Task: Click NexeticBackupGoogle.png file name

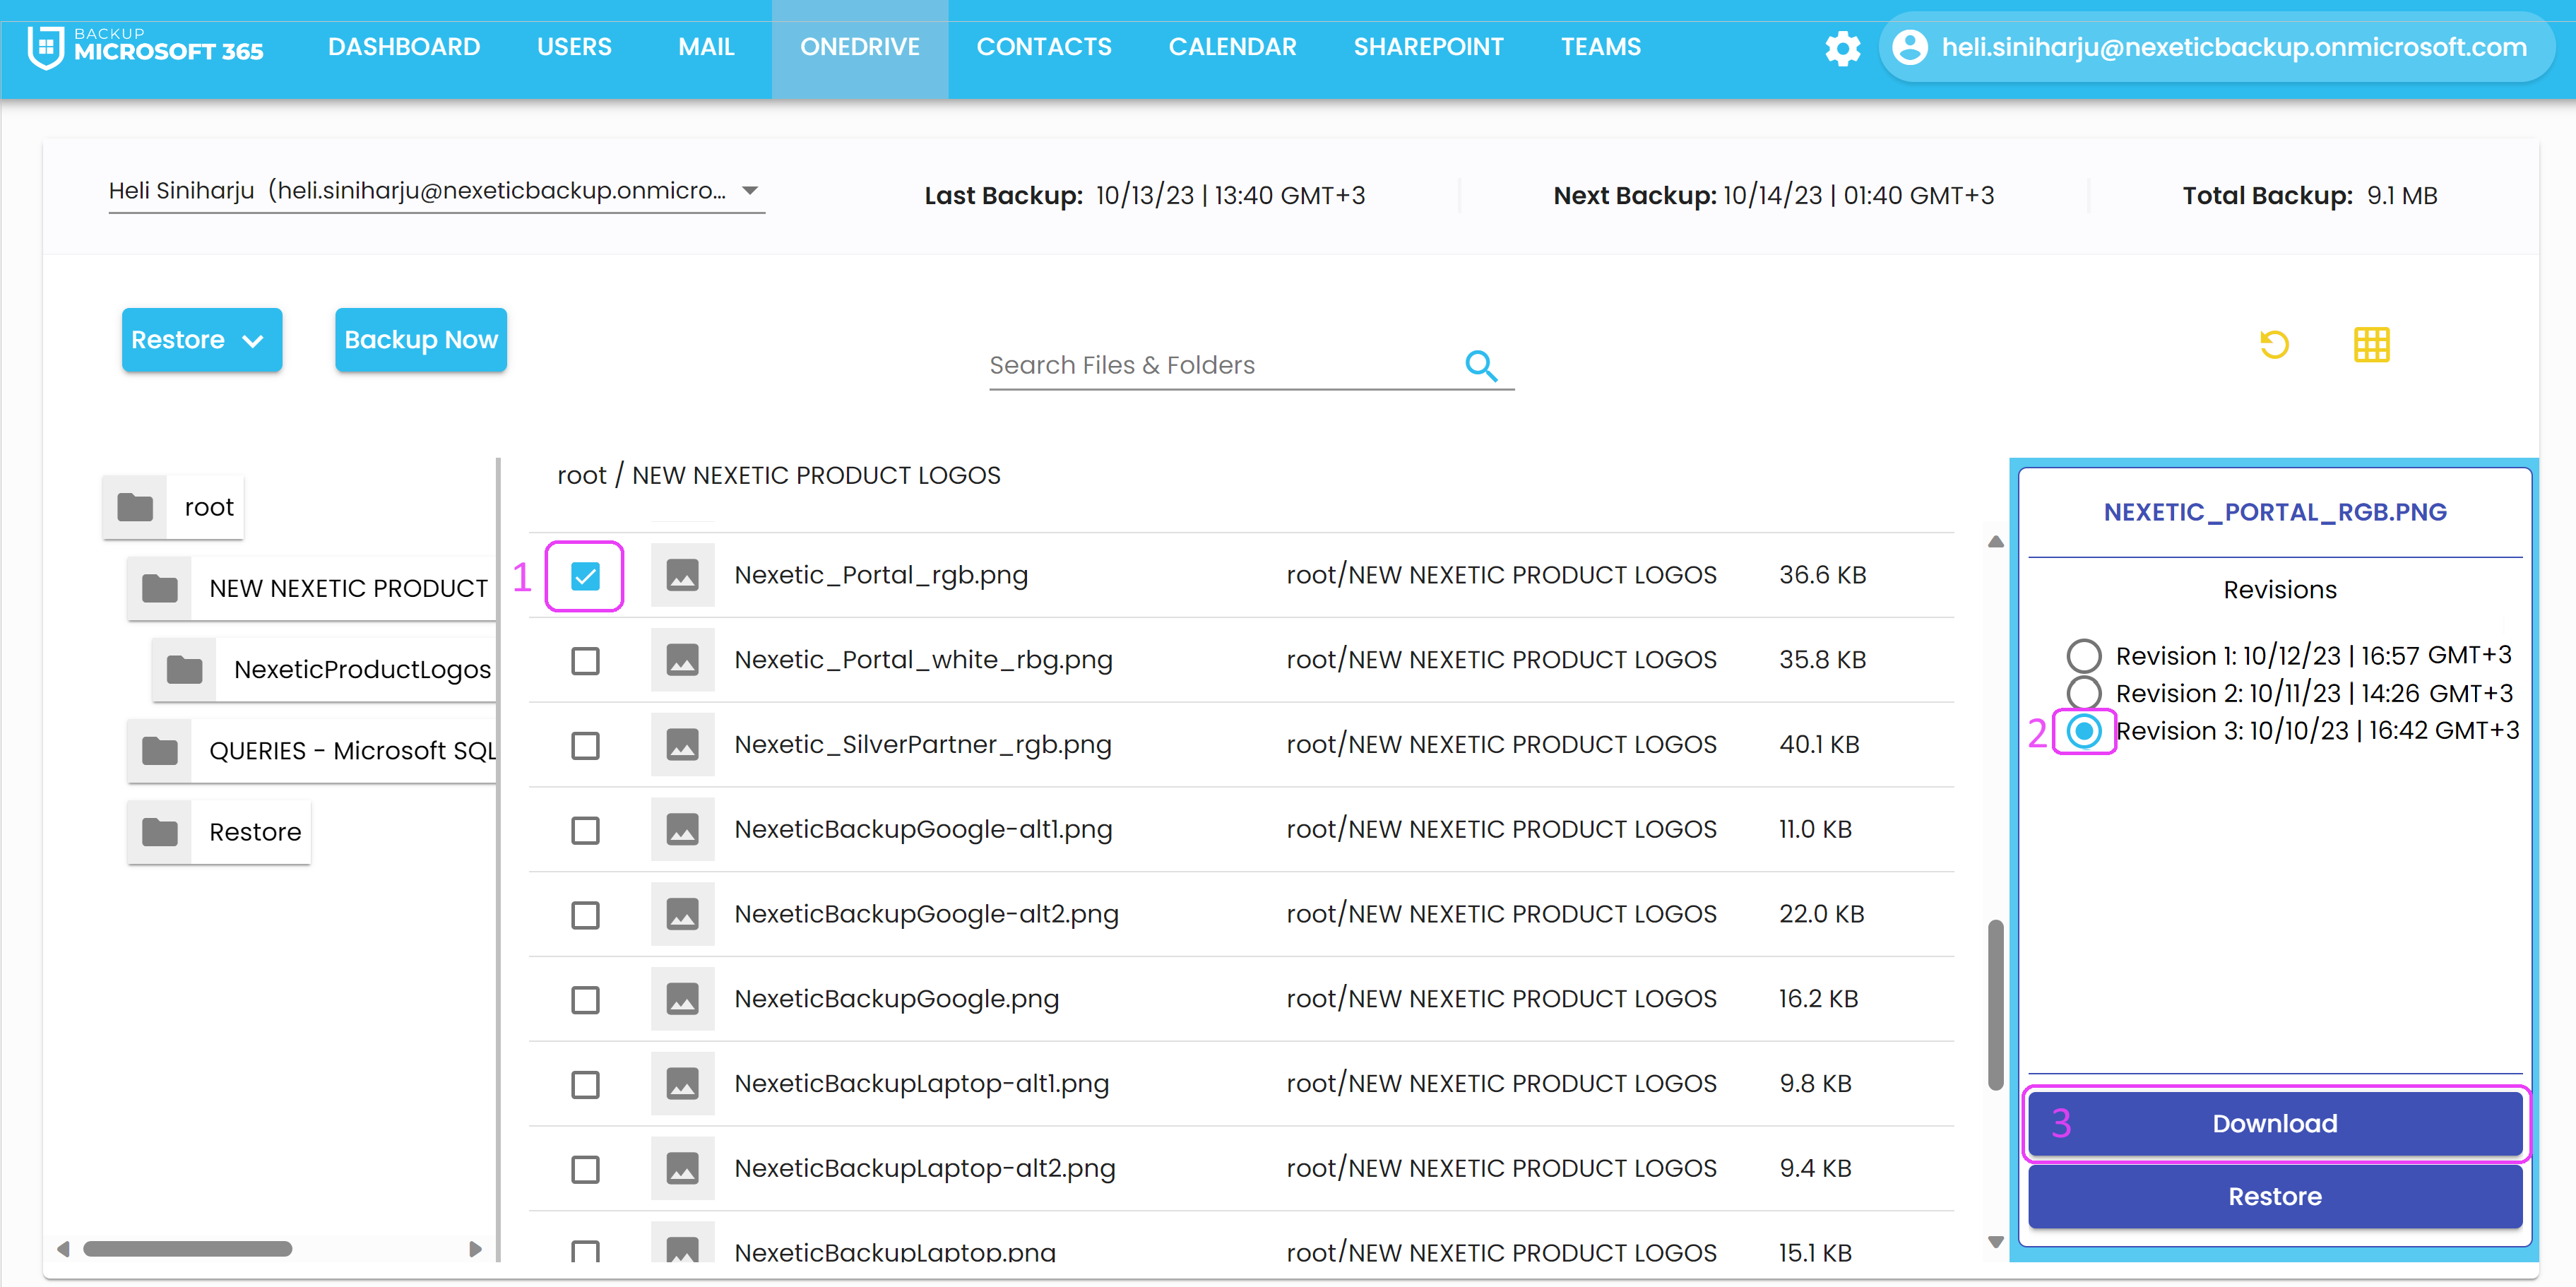Action: (896, 999)
